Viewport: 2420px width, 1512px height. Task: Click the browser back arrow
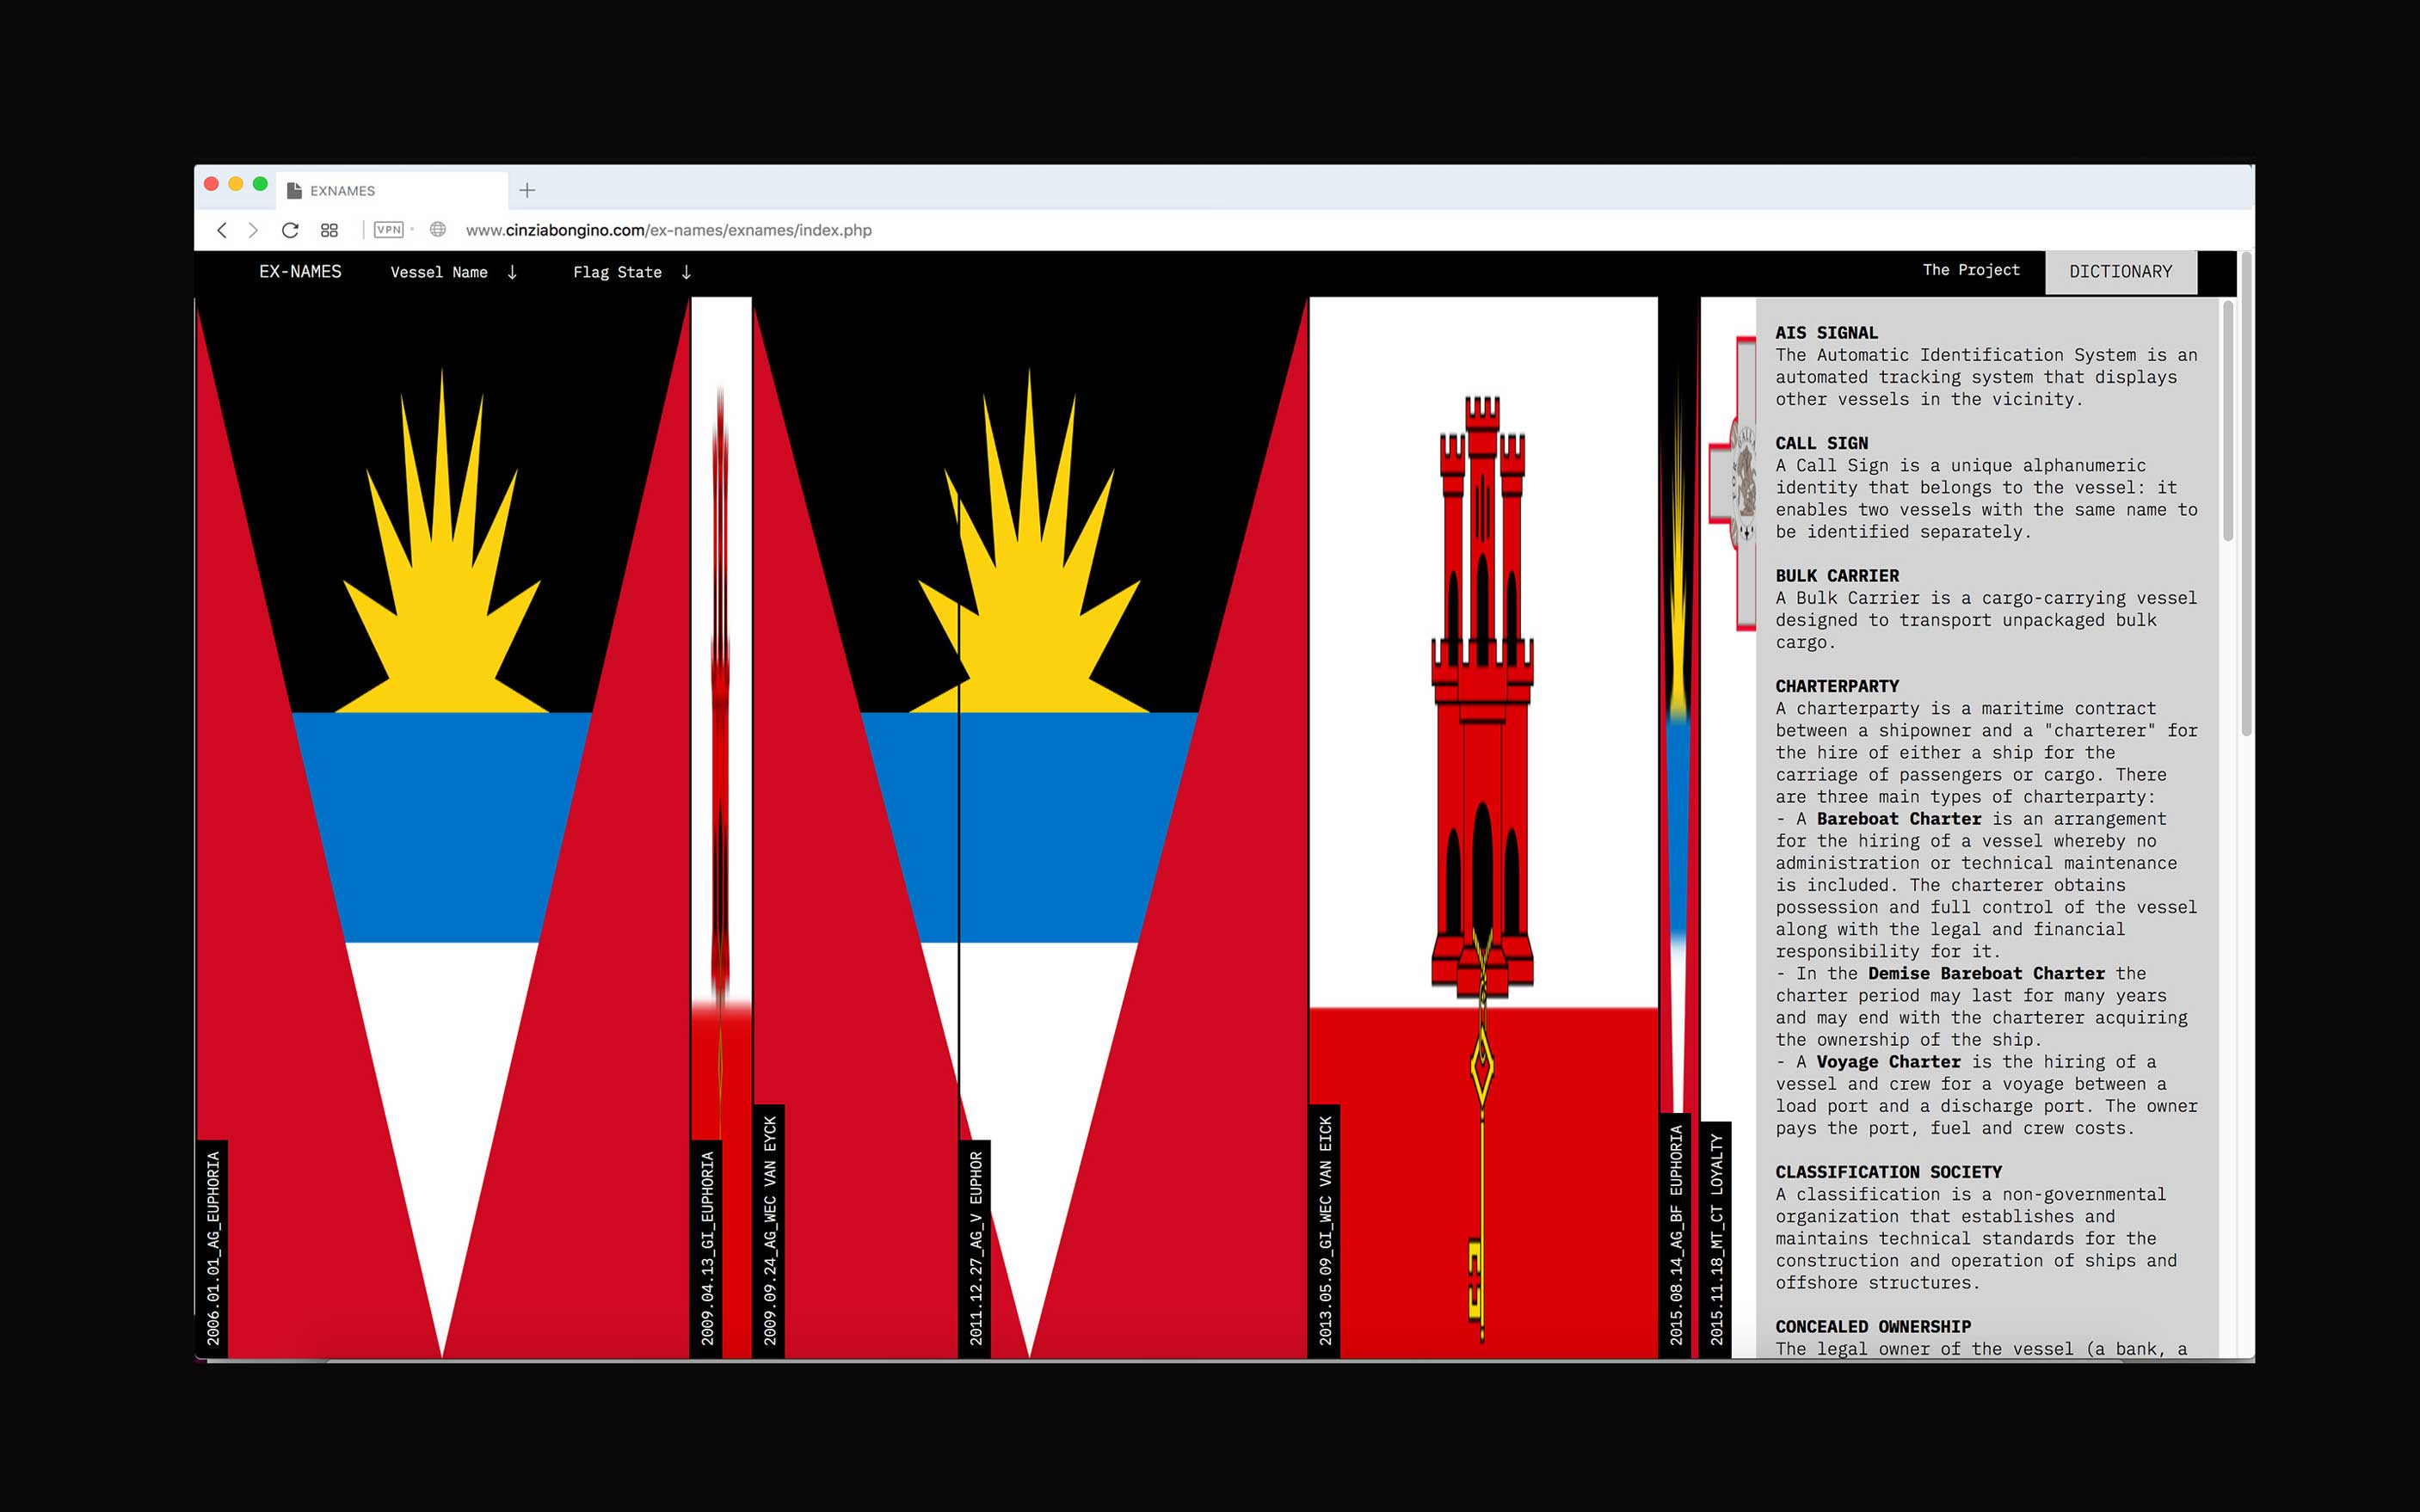click(x=222, y=230)
